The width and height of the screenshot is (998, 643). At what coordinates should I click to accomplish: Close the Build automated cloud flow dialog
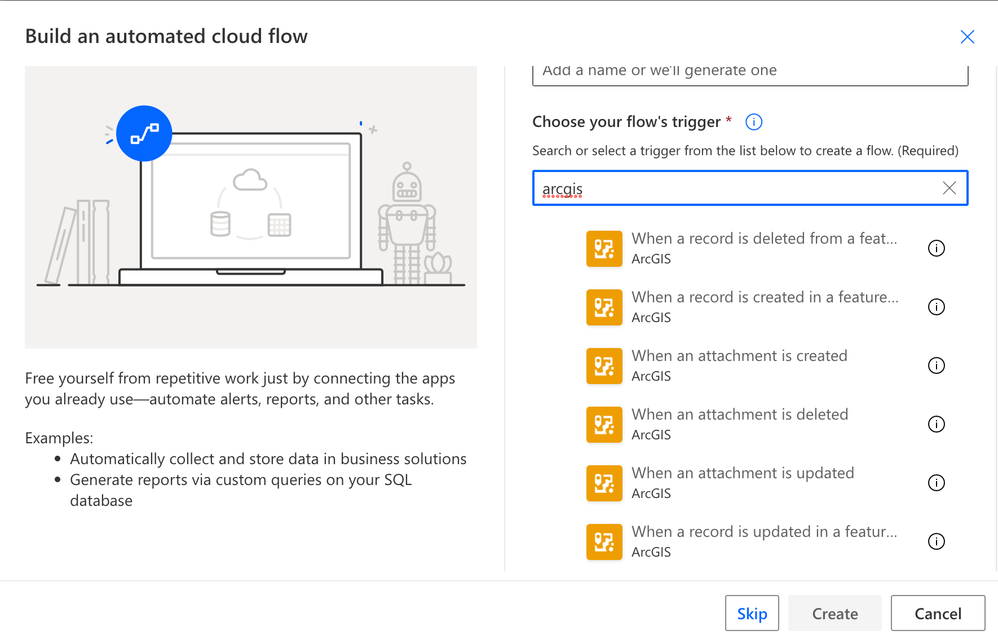click(967, 37)
